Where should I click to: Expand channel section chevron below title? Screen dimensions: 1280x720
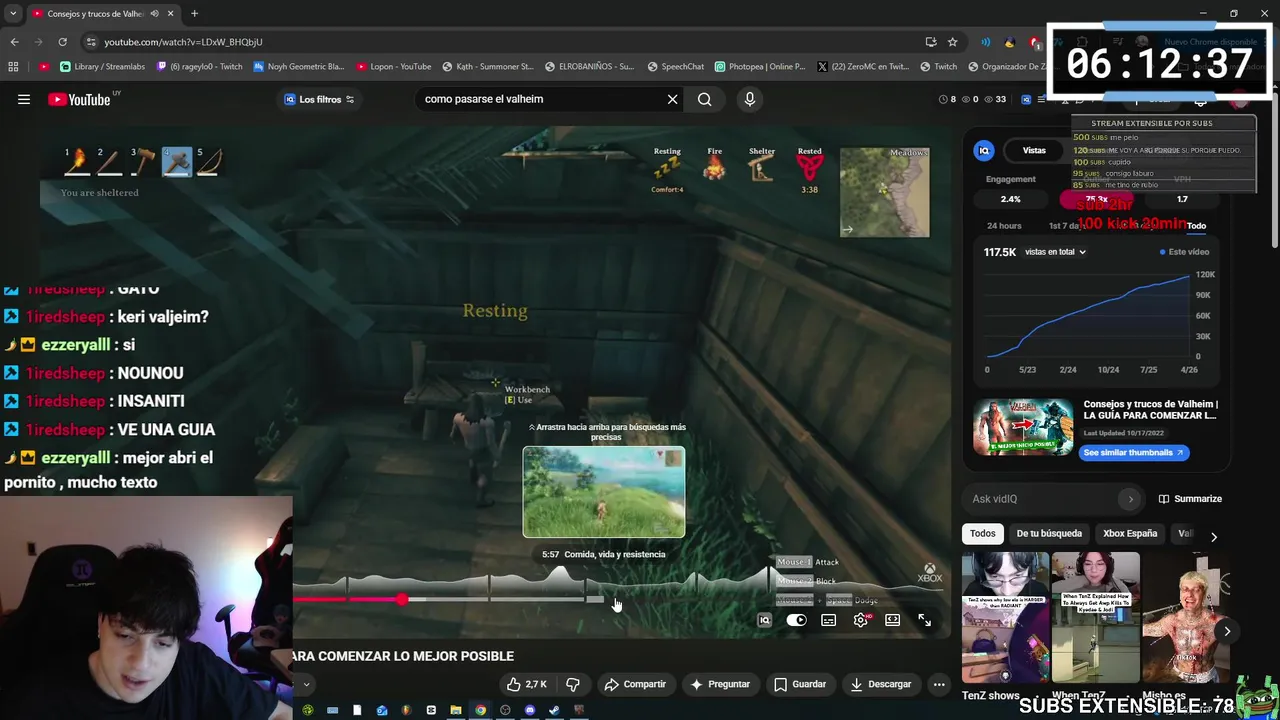click(x=306, y=685)
